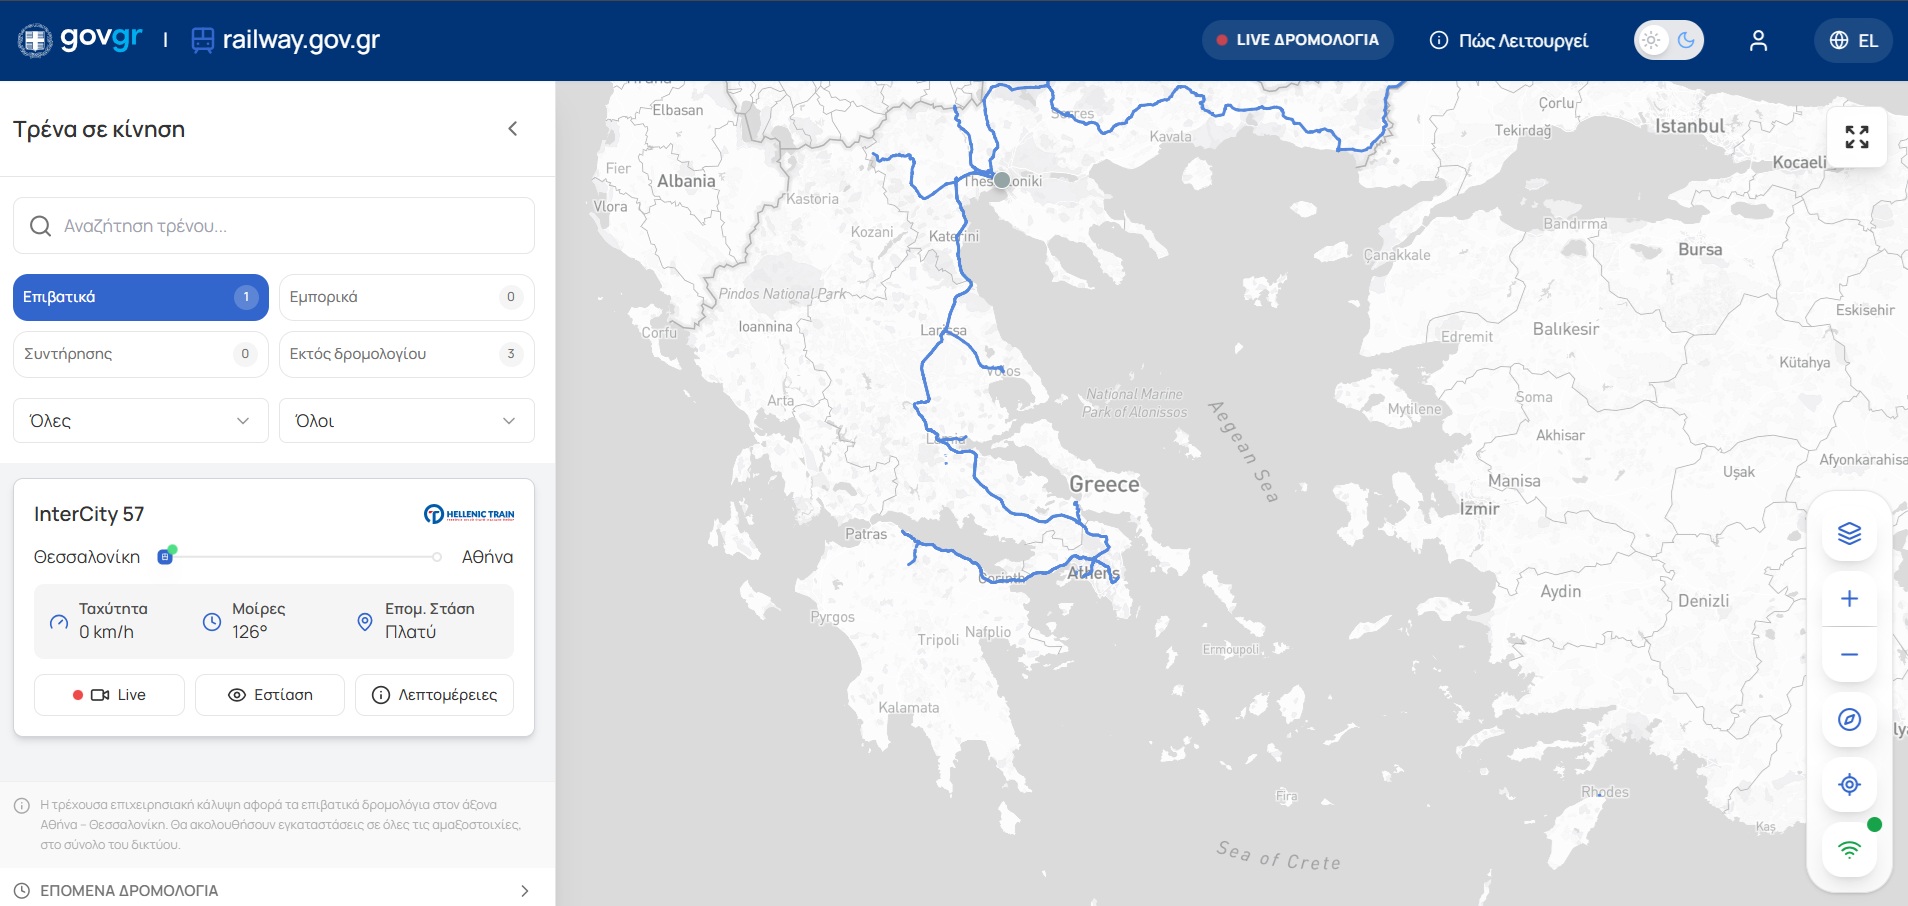Zoom in on the map
The image size is (1908, 906).
1849,598
